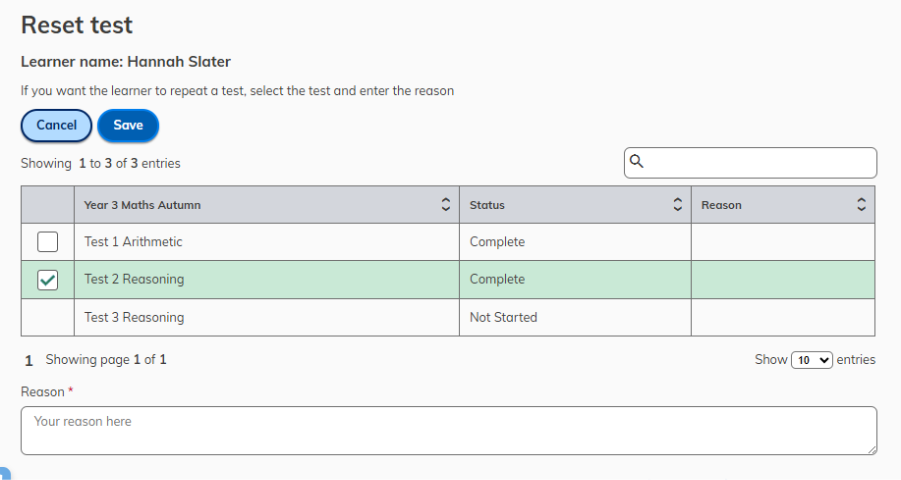Sort by Year 3 Maths Autumn column arrows

point(445,205)
